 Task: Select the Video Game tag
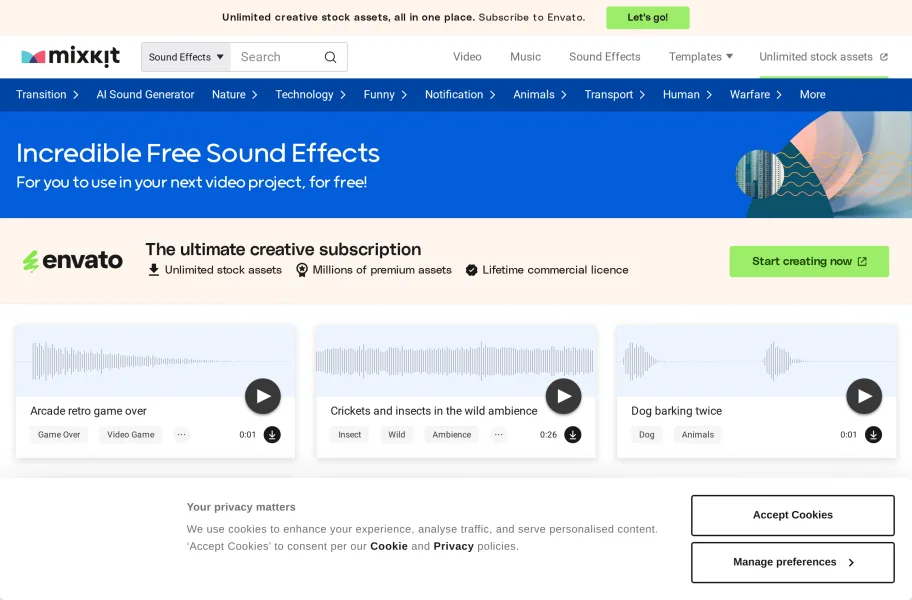[131, 434]
